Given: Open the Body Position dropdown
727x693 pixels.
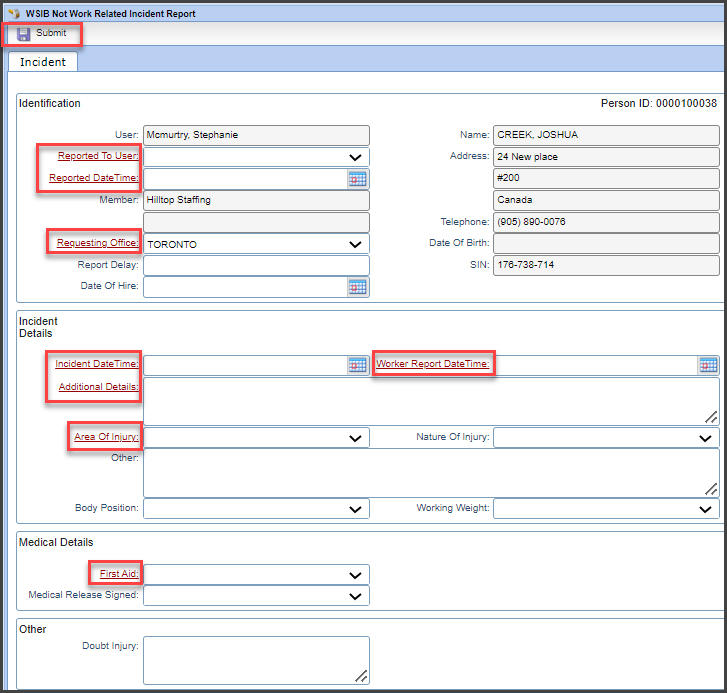Looking at the screenshot, I should pyautogui.click(x=355, y=509).
